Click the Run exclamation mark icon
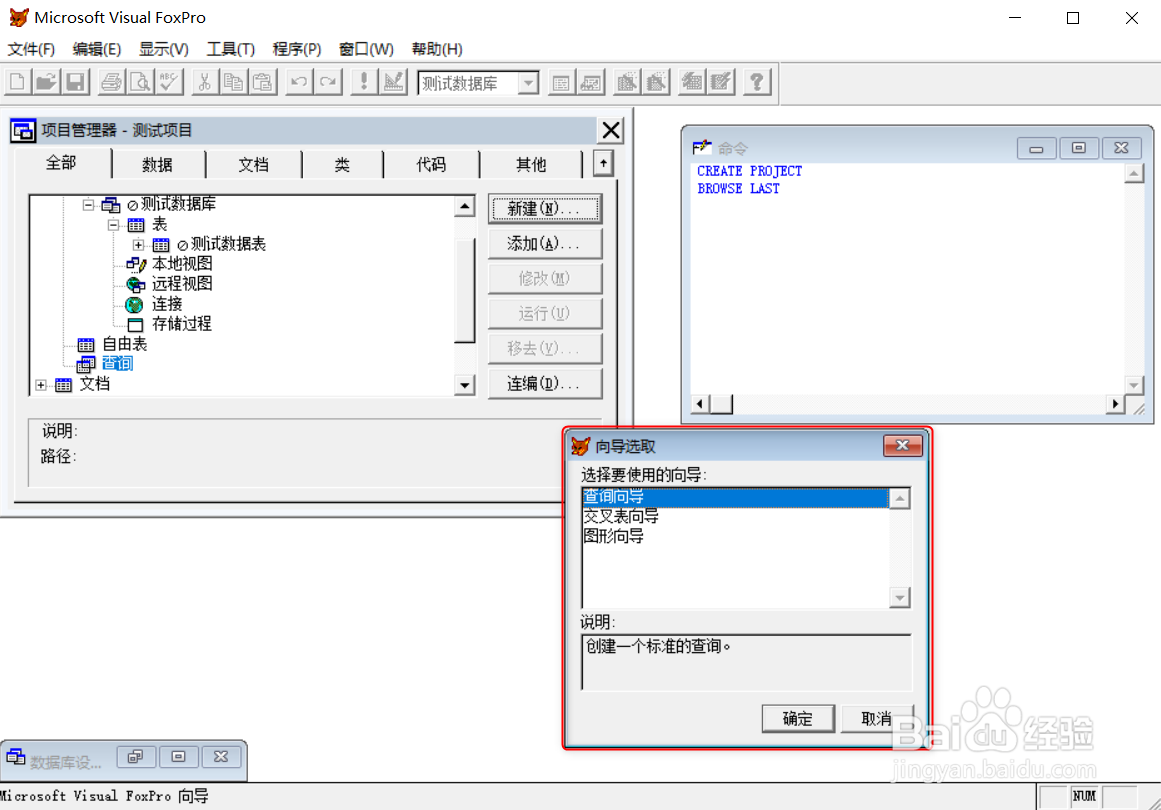1161x810 pixels. [364, 82]
